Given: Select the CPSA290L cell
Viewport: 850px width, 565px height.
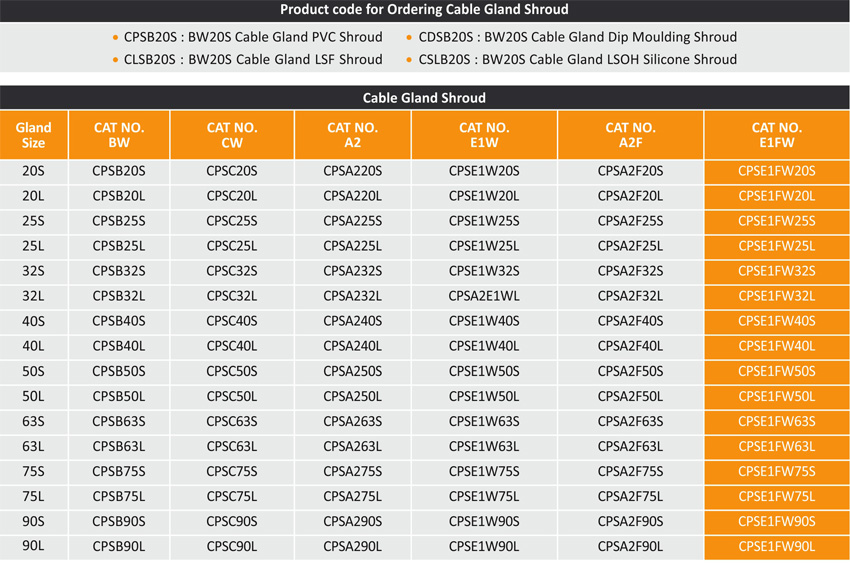Looking at the screenshot, I should click(353, 547).
